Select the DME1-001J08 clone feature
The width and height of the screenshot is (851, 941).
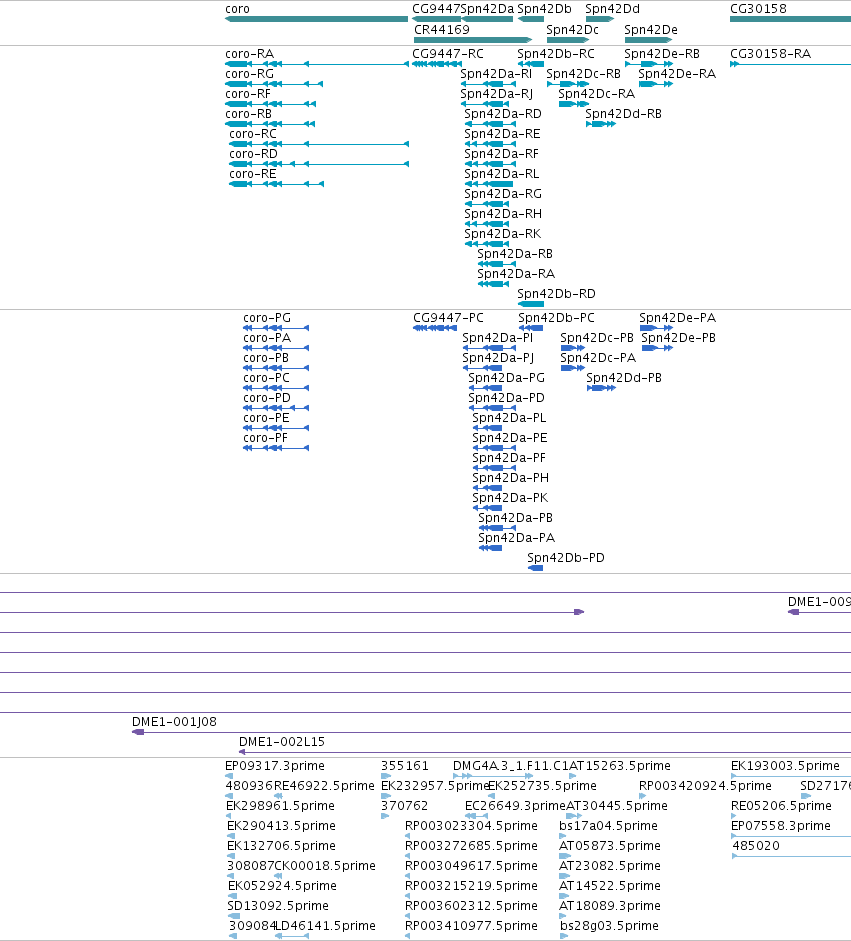(x=492, y=732)
